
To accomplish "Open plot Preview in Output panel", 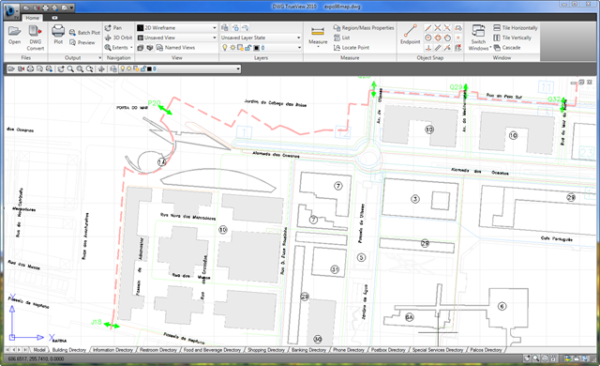I will (x=82, y=42).
